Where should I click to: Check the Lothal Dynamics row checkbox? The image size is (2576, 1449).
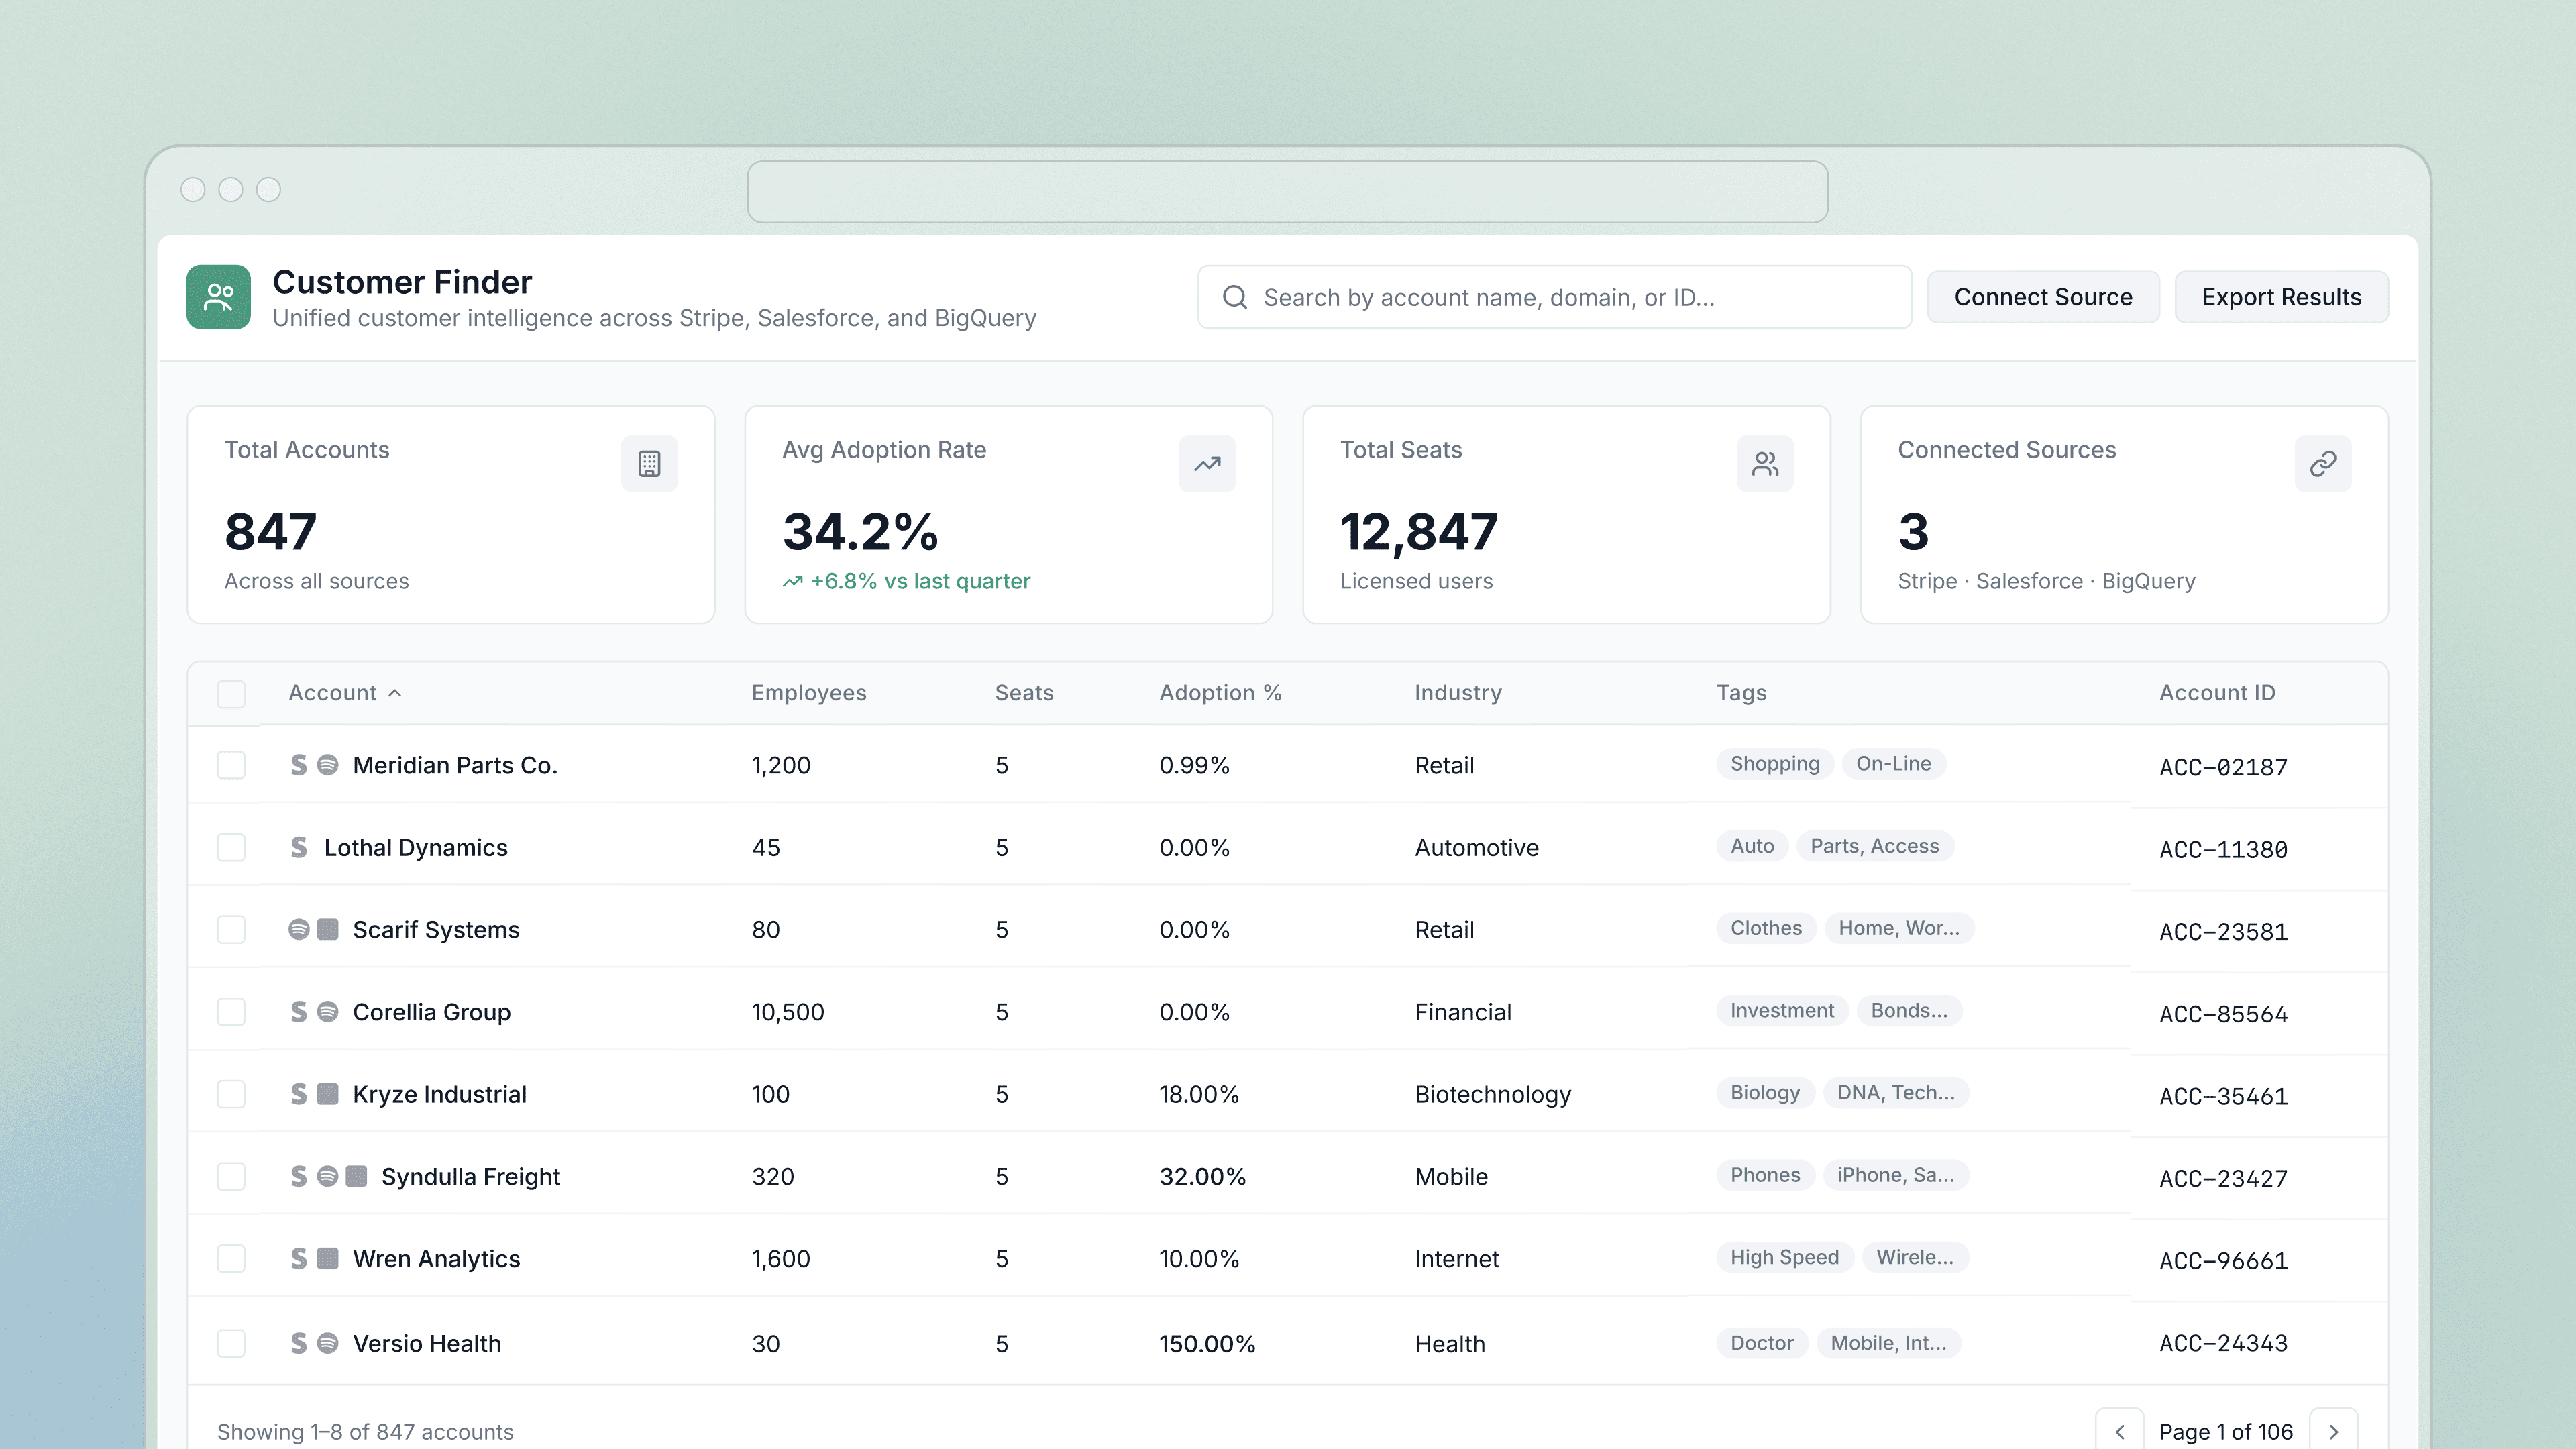coord(231,847)
